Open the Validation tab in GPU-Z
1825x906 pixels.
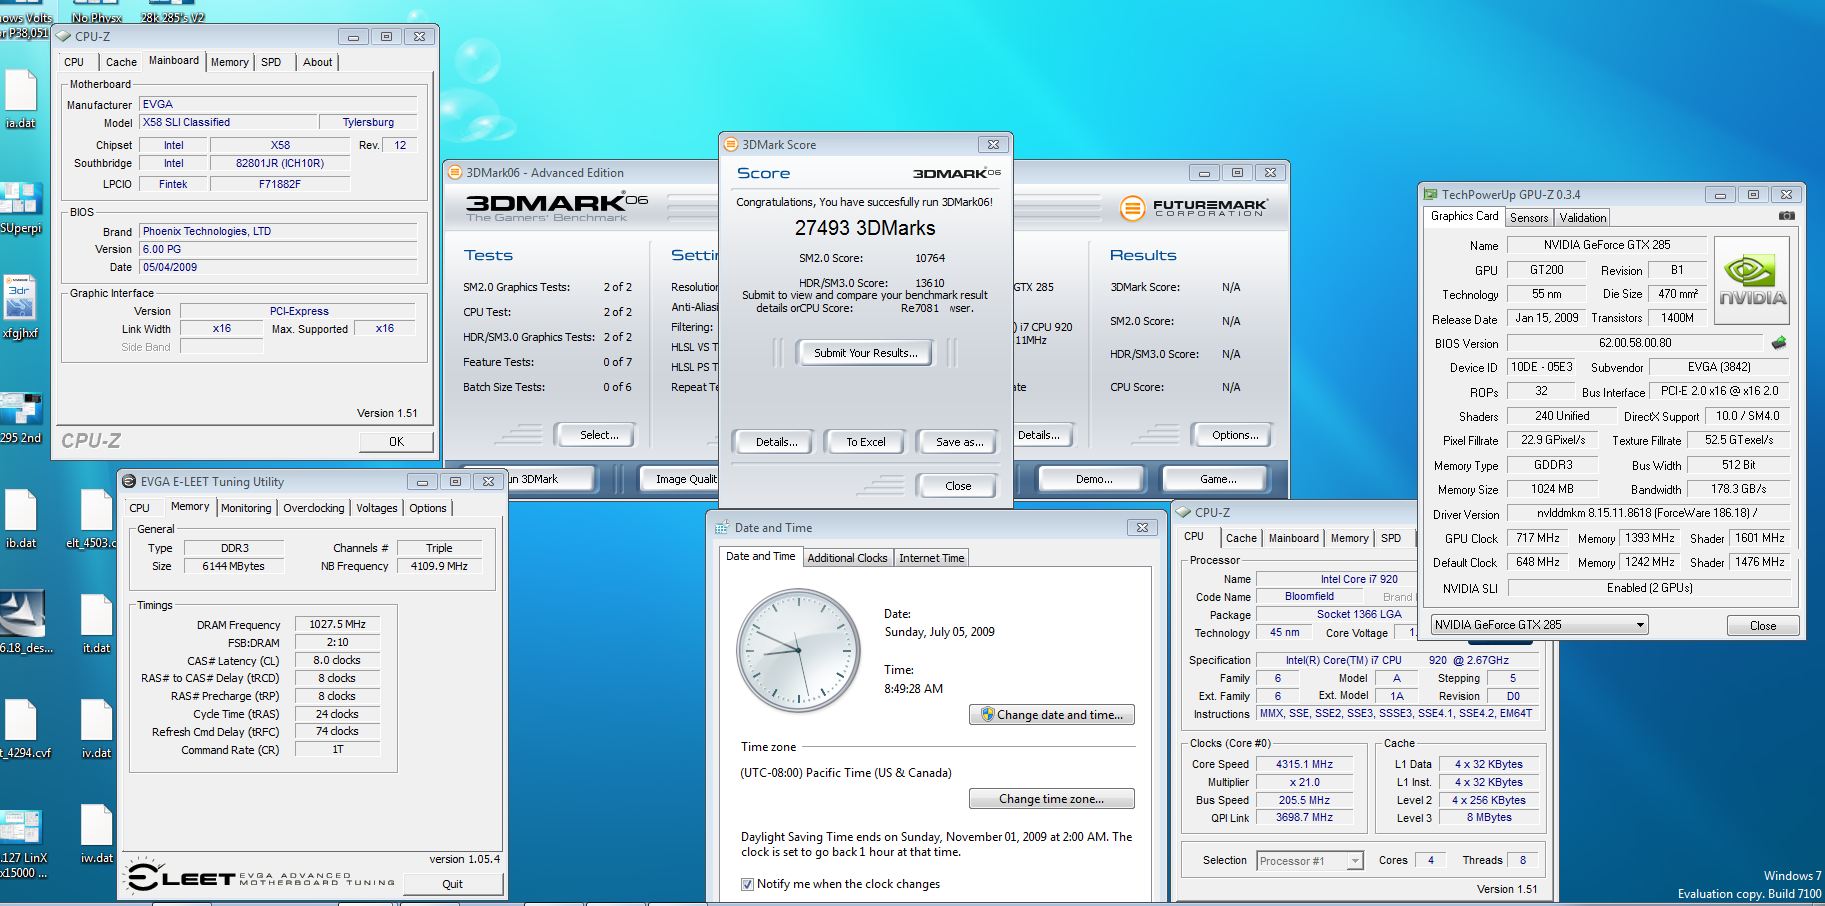click(1583, 217)
